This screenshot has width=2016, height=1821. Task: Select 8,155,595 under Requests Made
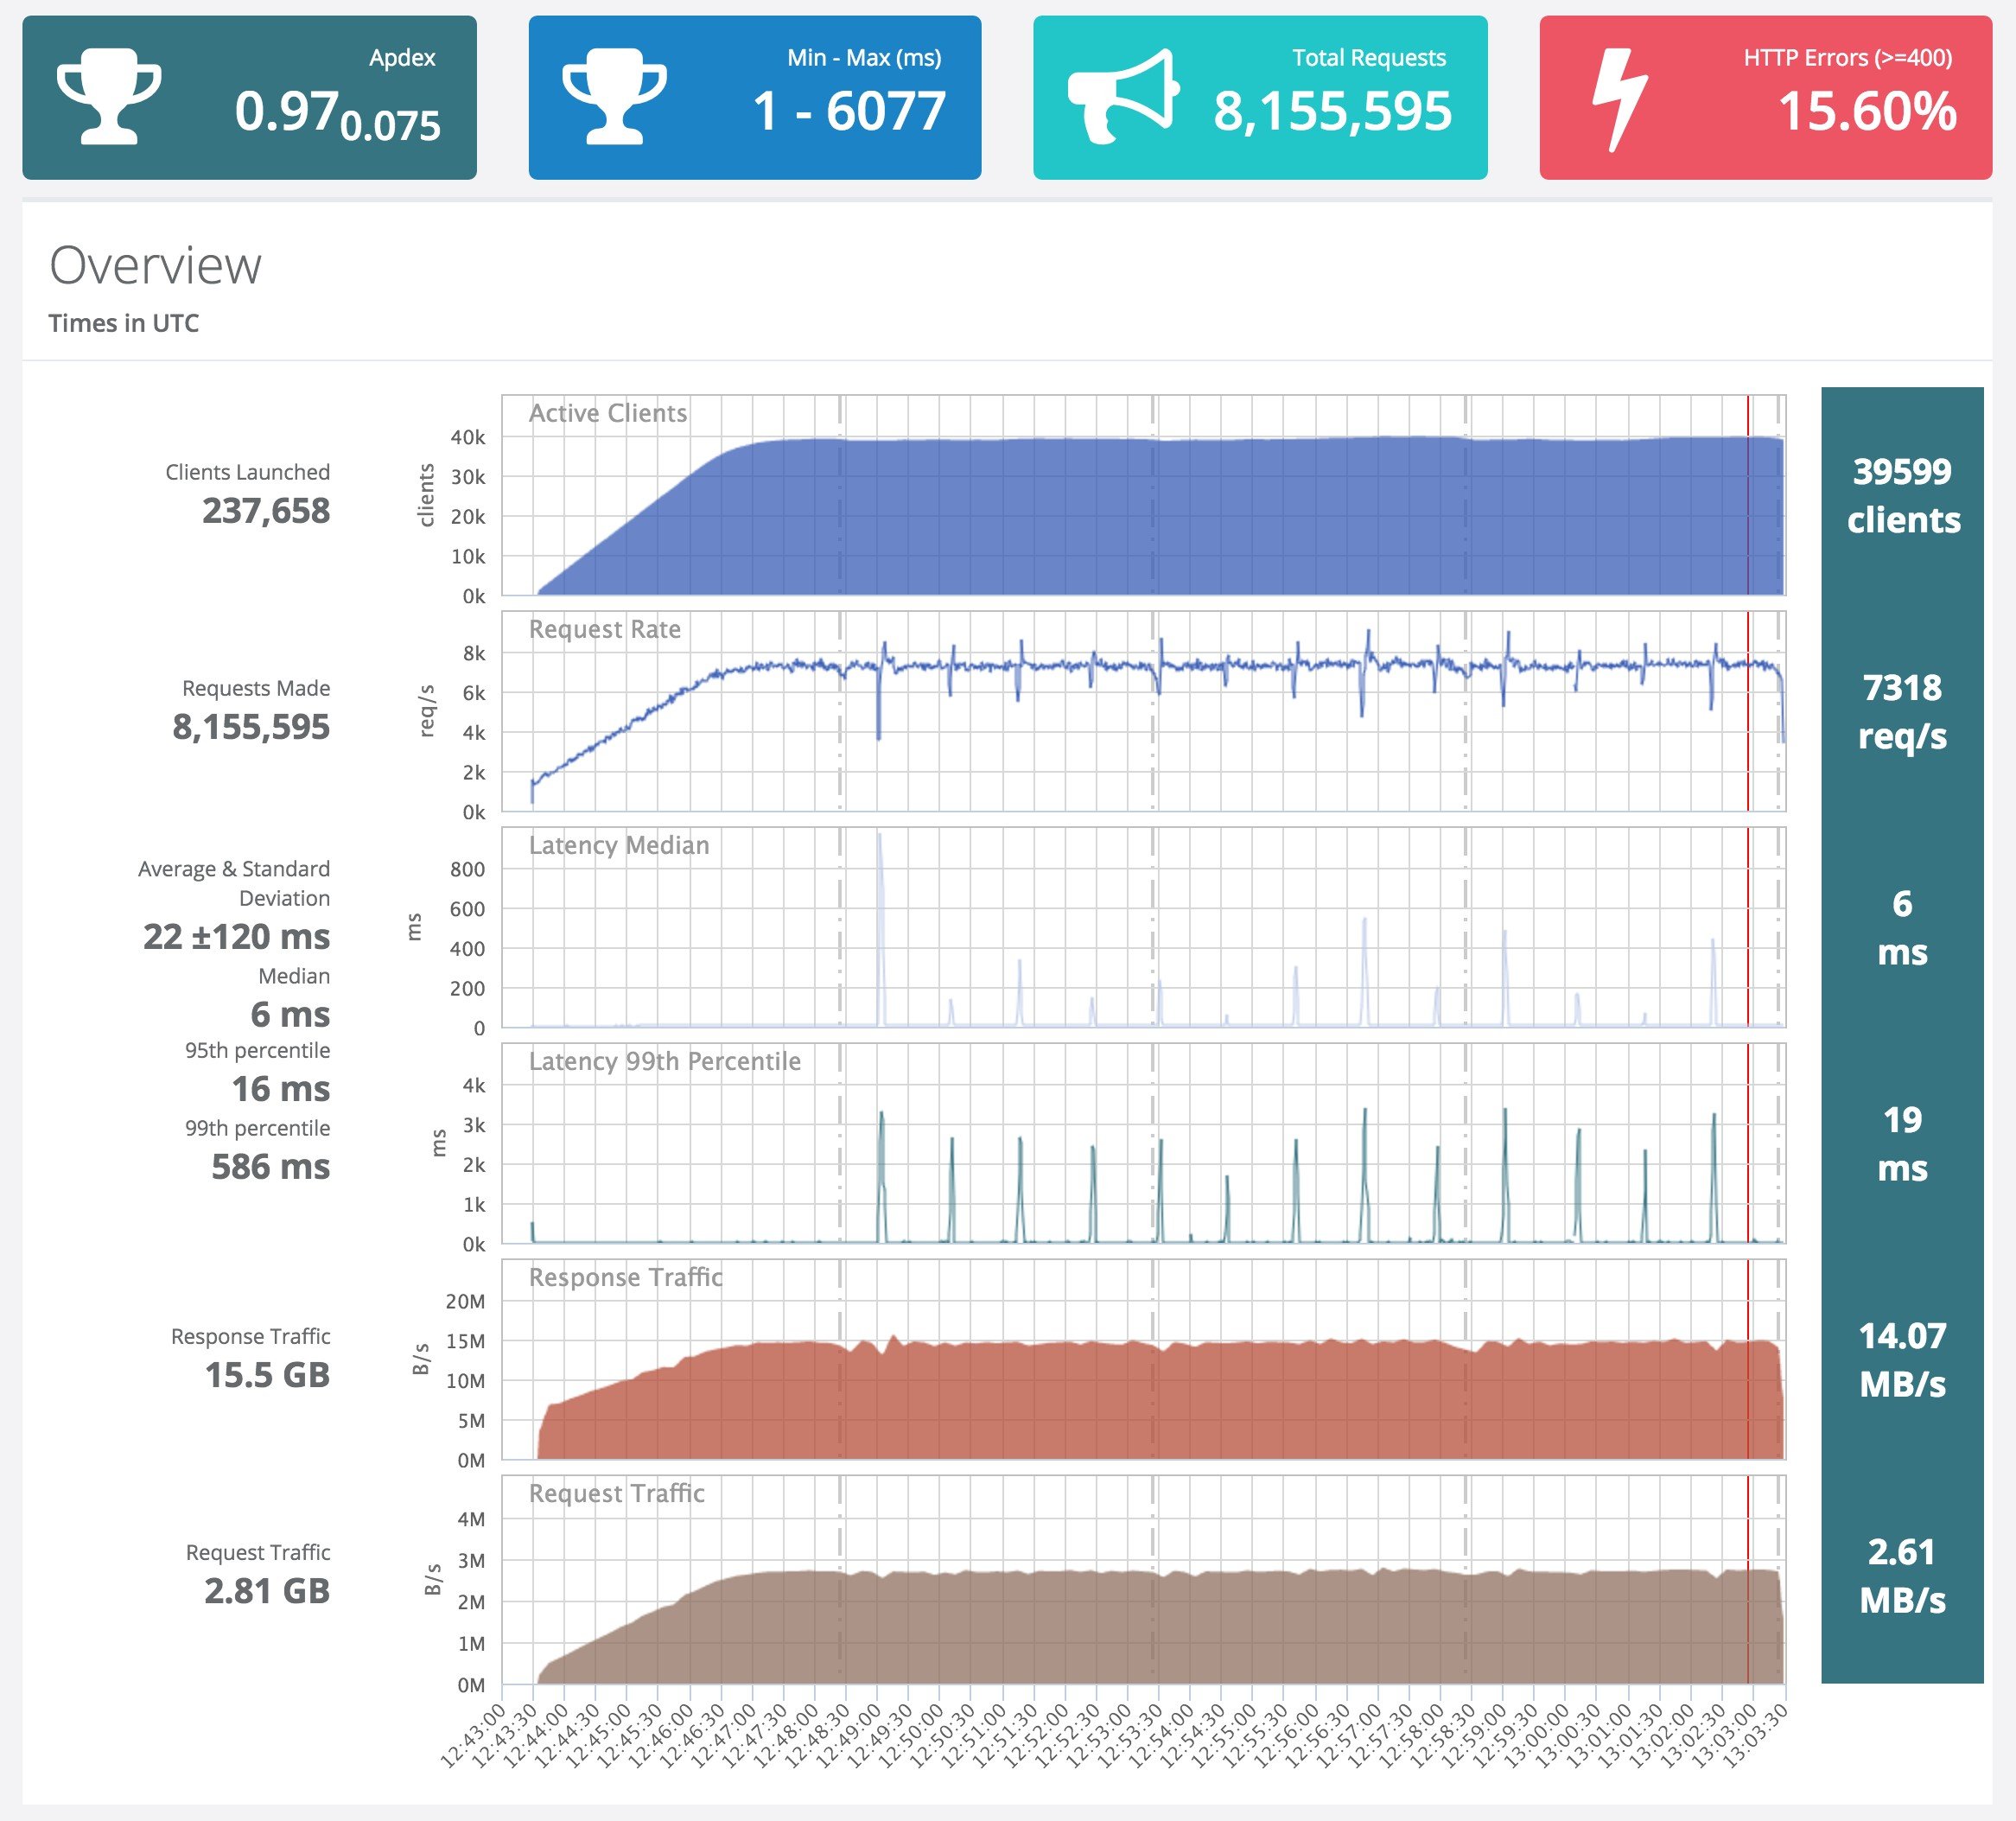click(x=251, y=727)
